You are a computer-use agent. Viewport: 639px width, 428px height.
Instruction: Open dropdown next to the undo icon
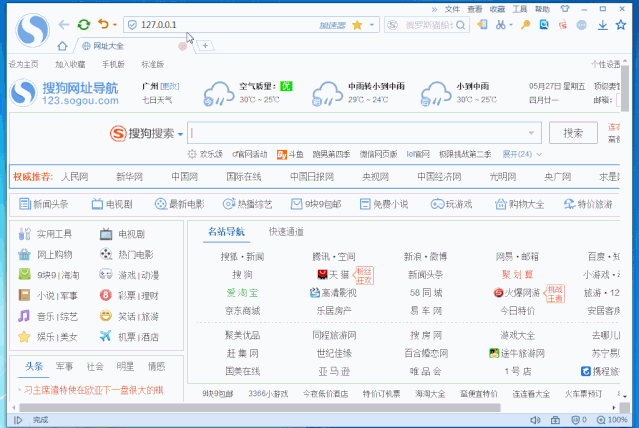115,25
